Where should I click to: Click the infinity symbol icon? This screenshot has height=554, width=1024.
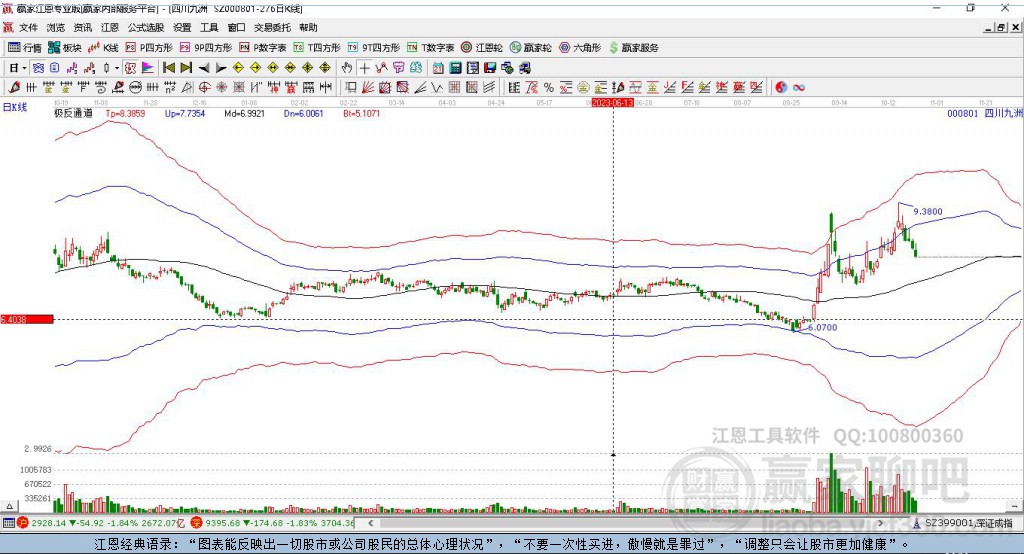coord(799,87)
